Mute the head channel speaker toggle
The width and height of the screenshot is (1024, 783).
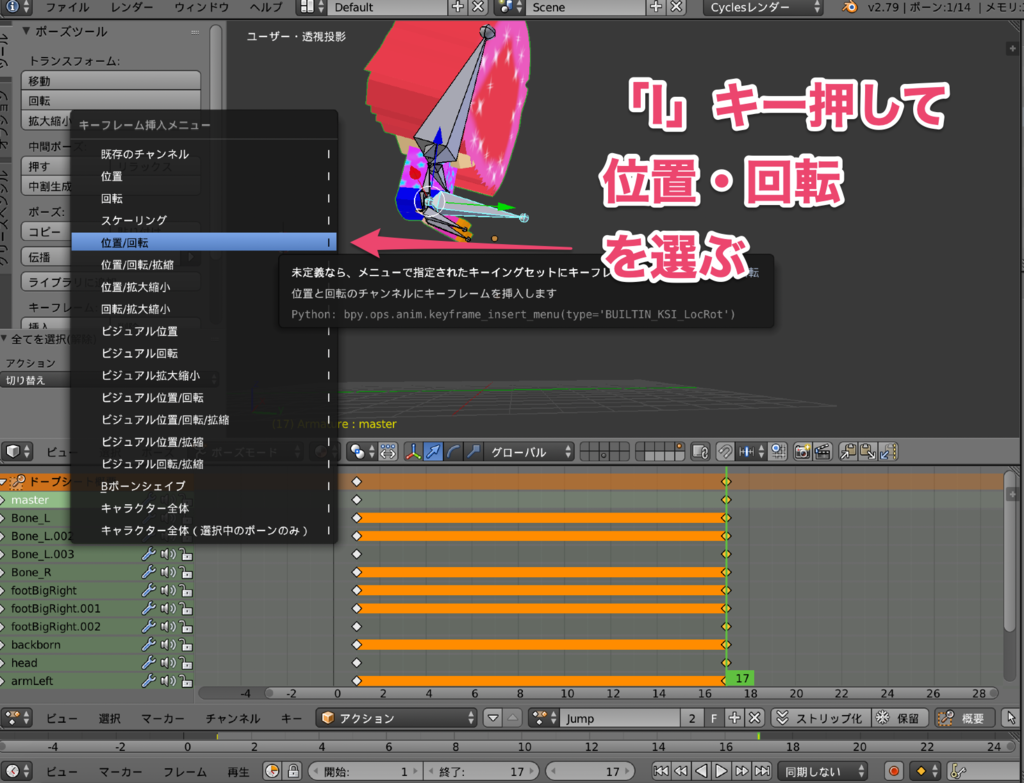coord(167,662)
